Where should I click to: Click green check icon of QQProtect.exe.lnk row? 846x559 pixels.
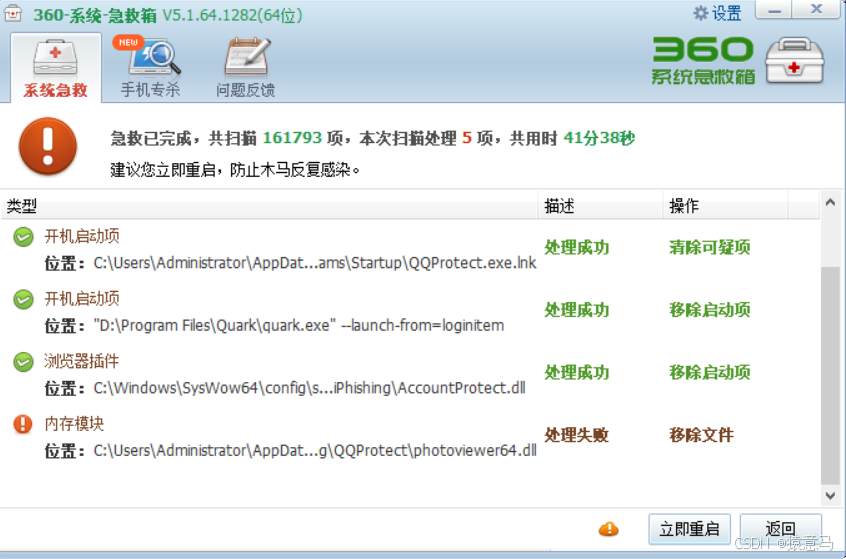coord(23,236)
